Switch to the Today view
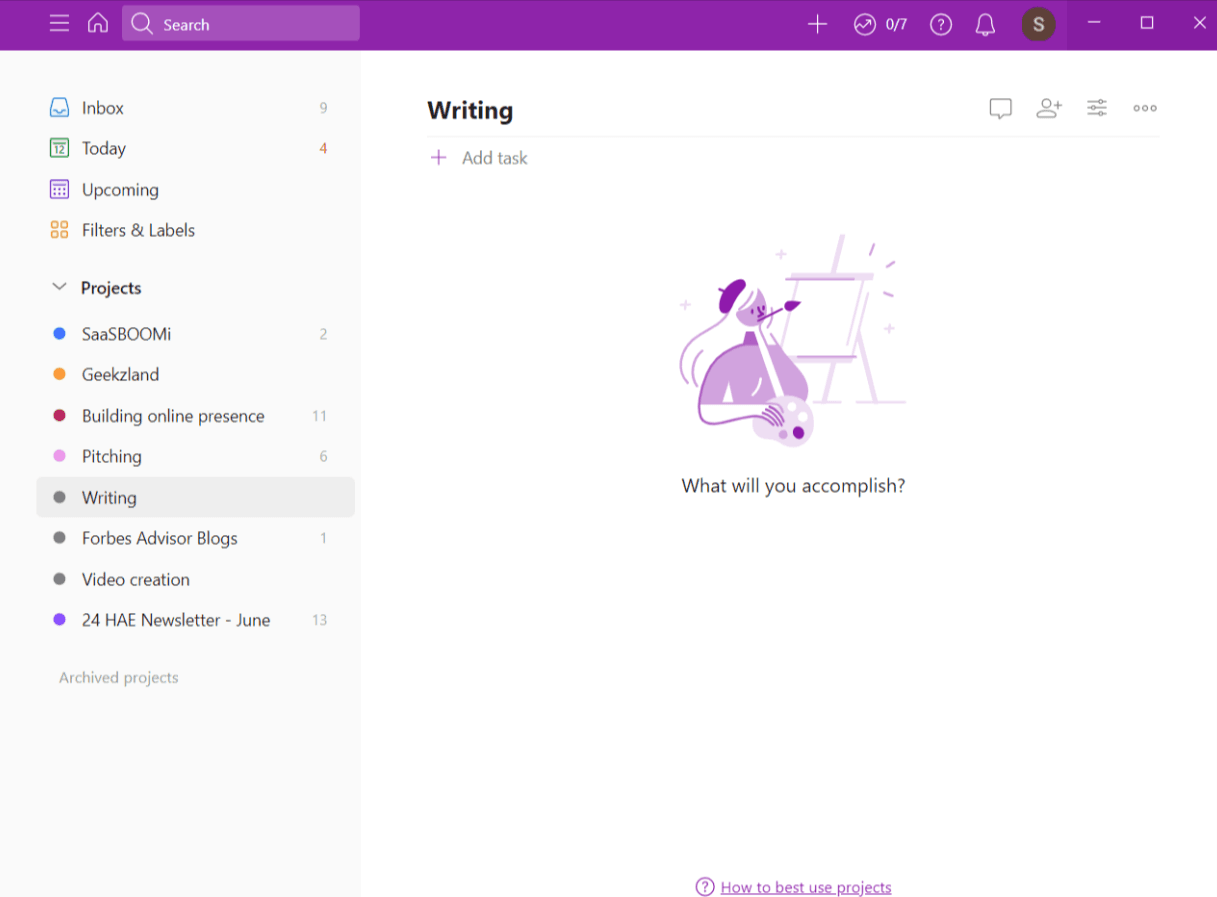Image resolution: width=1217 pixels, height=897 pixels. pos(103,148)
